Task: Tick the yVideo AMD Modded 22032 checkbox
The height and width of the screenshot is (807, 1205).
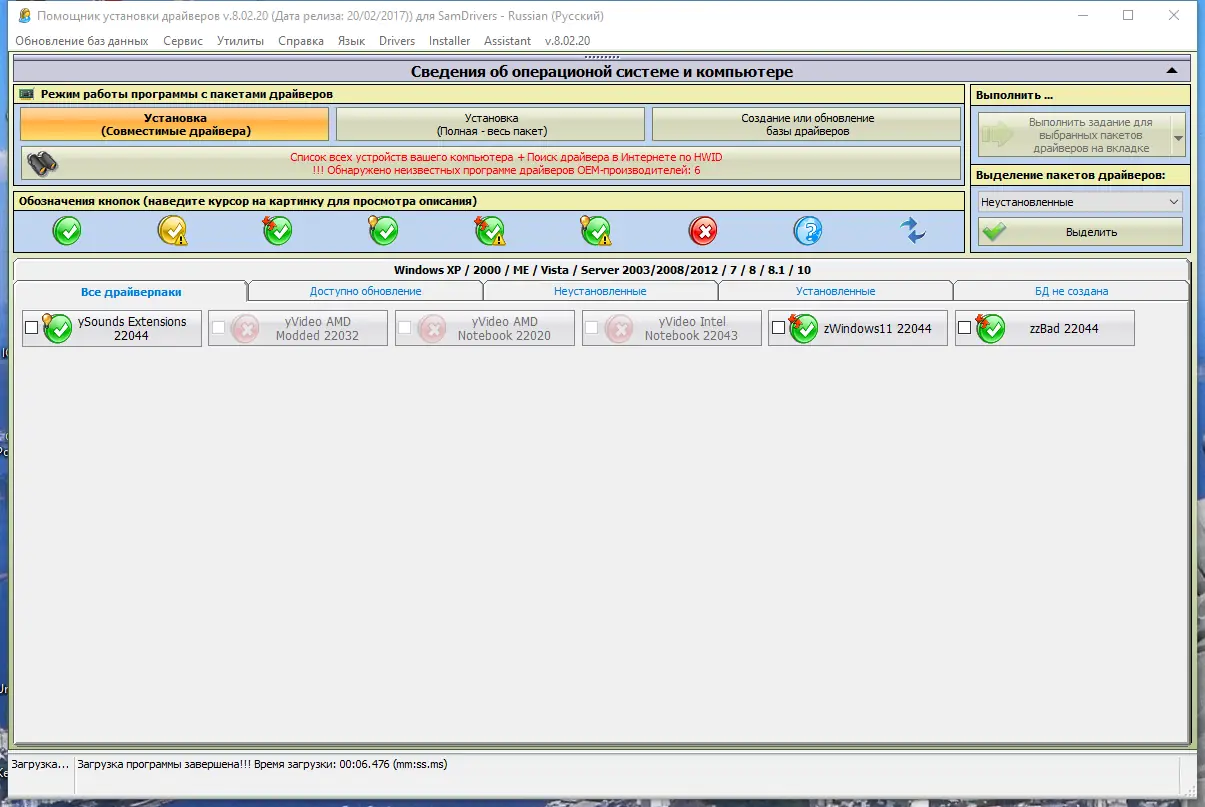Action: tap(219, 328)
